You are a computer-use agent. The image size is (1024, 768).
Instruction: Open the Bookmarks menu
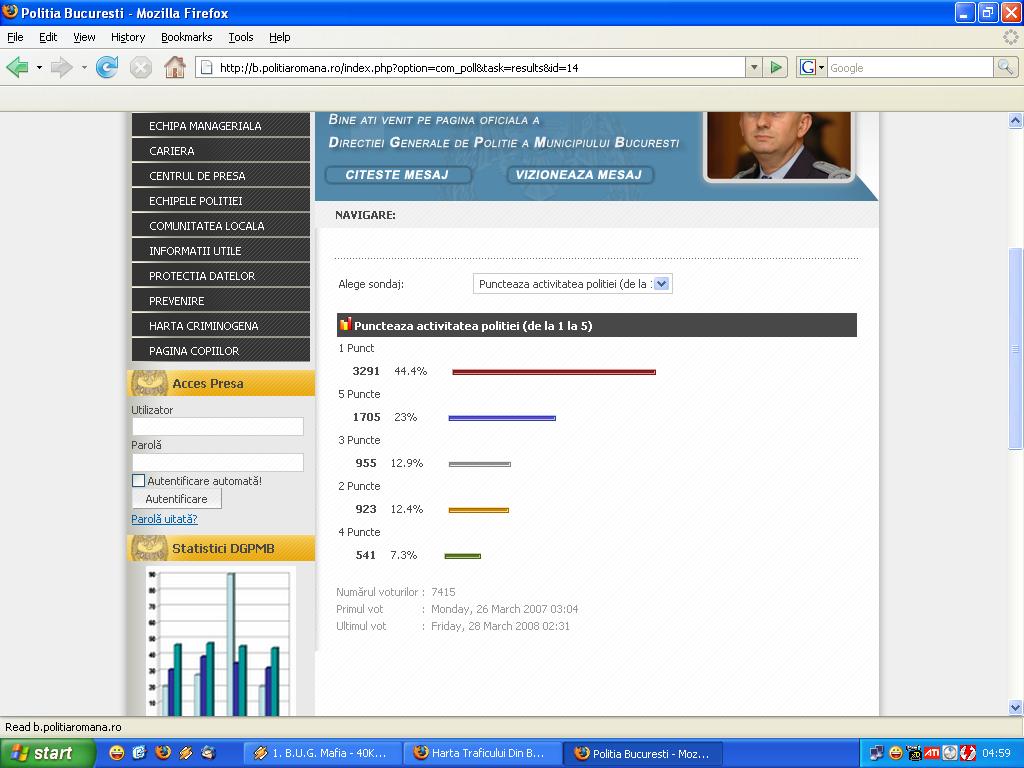[186, 37]
